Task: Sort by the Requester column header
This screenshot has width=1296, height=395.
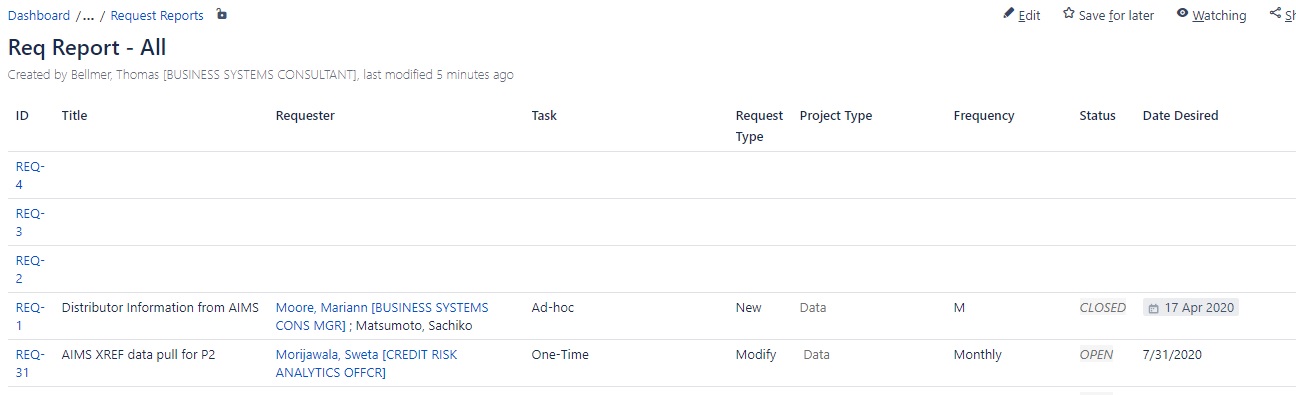Action: 305,115
